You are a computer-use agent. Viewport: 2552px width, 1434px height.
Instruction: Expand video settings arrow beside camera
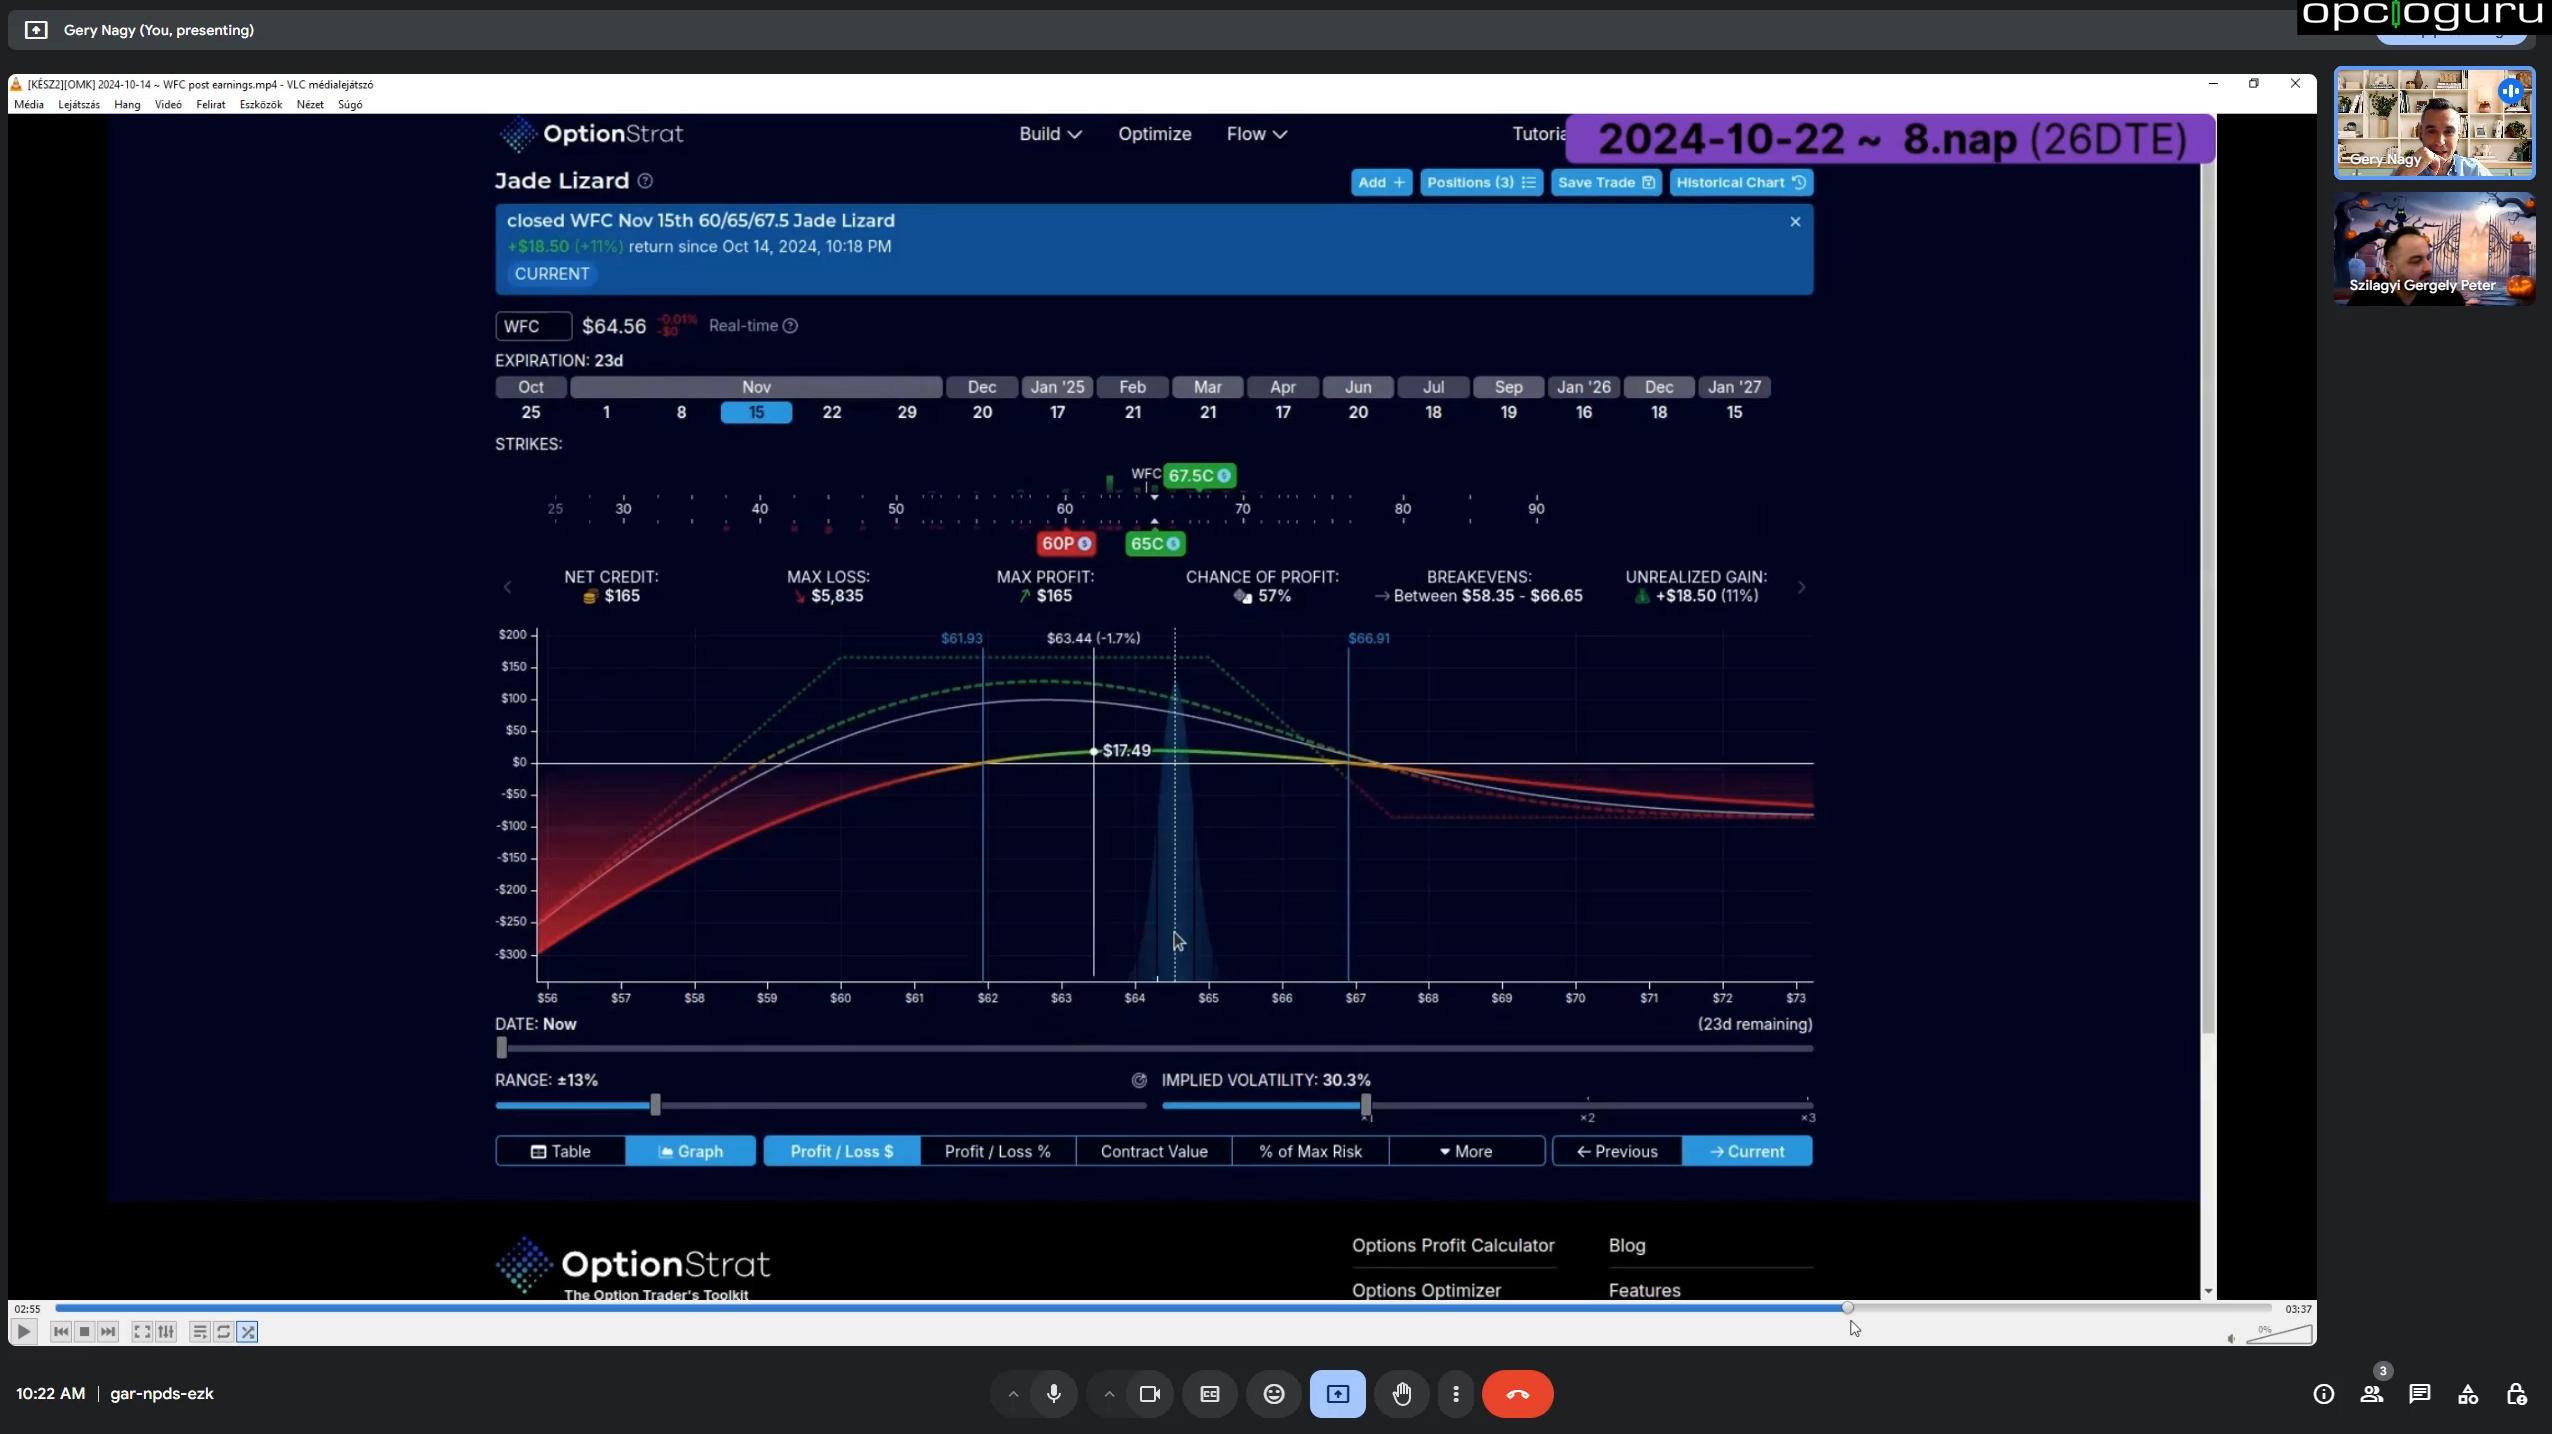click(1108, 1393)
